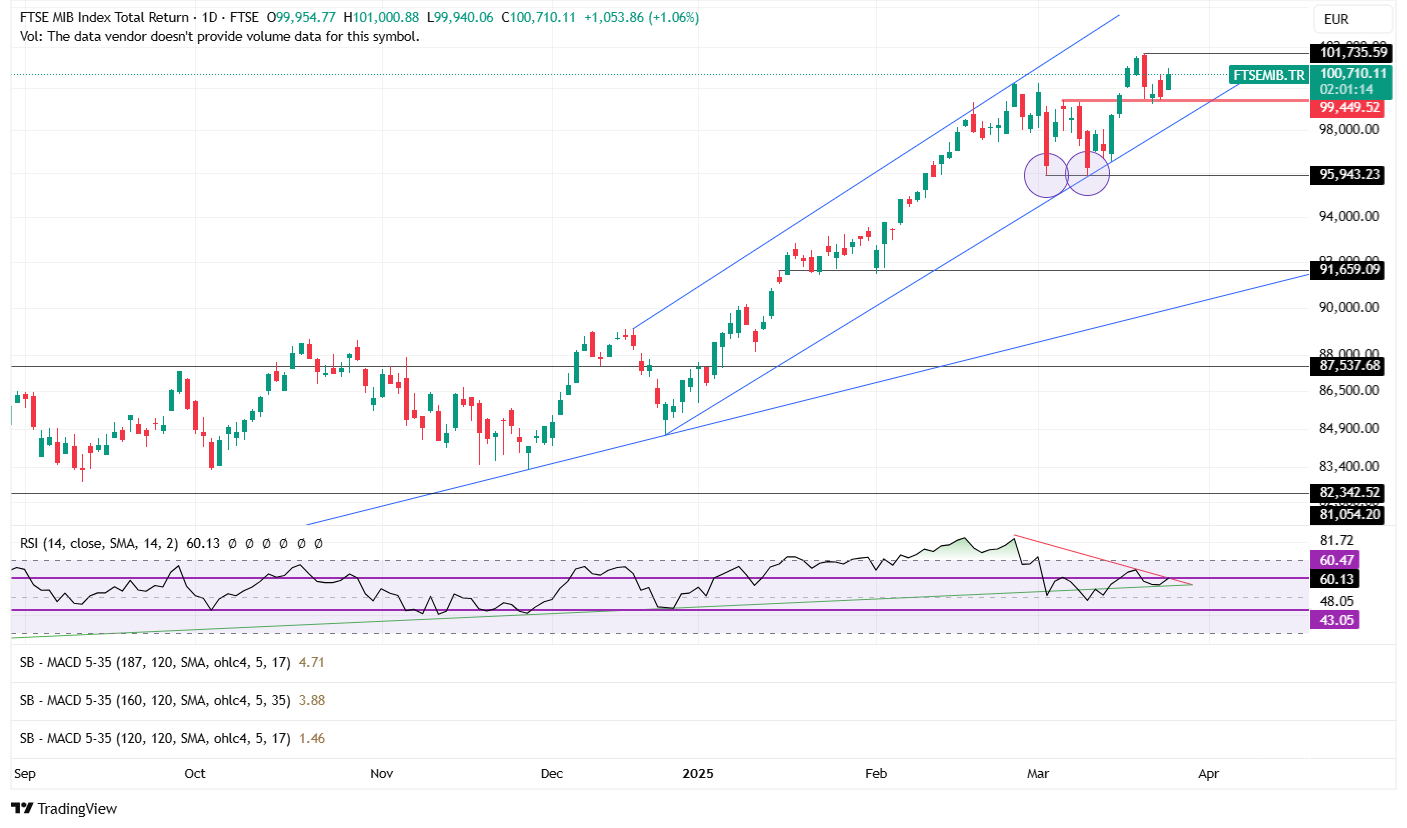Screen dimensions: 1407x828
Task: Click the Oct label on time axis
Action: point(195,774)
